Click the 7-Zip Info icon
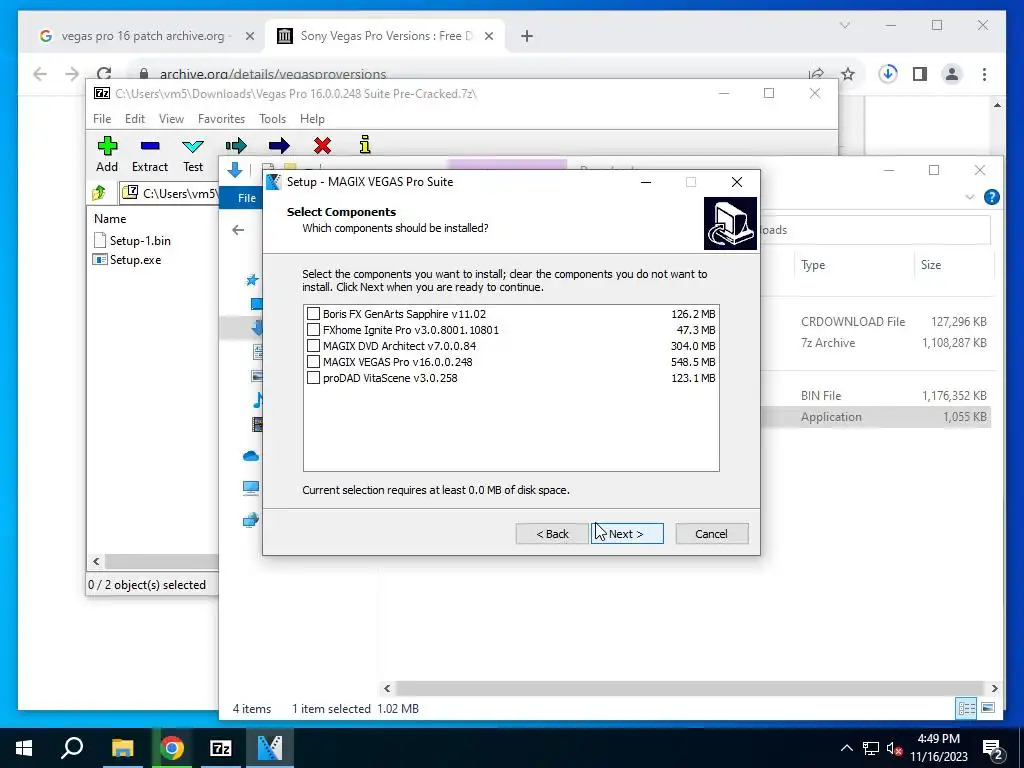The width and height of the screenshot is (1024, 768). [x=365, y=144]
